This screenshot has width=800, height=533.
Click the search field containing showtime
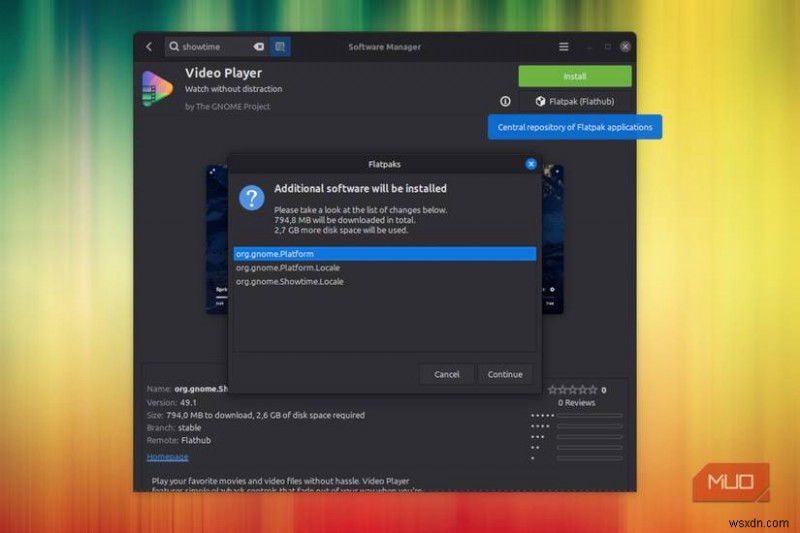click(x=216, y=46)
